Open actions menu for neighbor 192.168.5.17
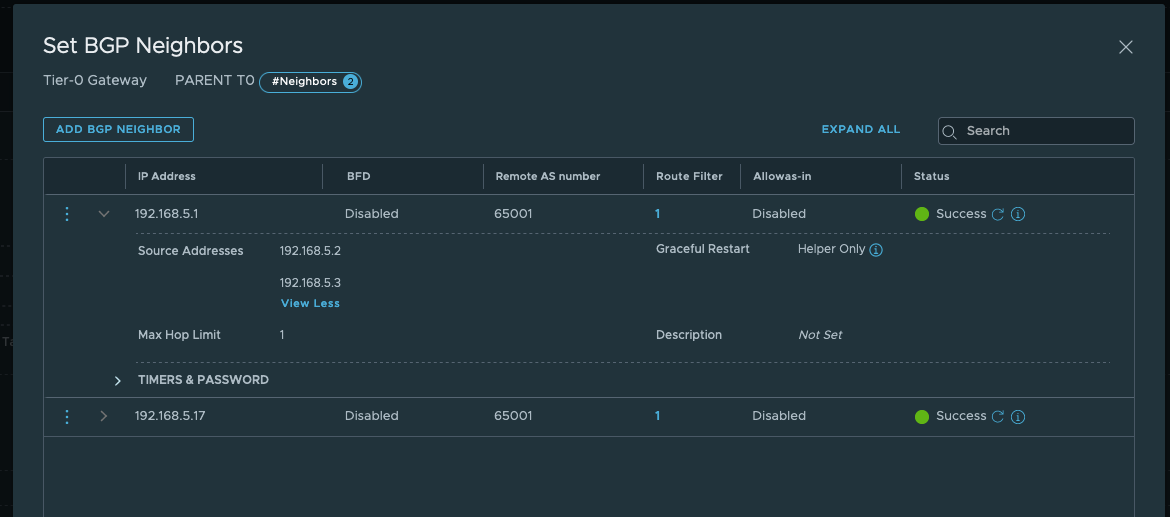The image size is (1170, 517). 67,416
